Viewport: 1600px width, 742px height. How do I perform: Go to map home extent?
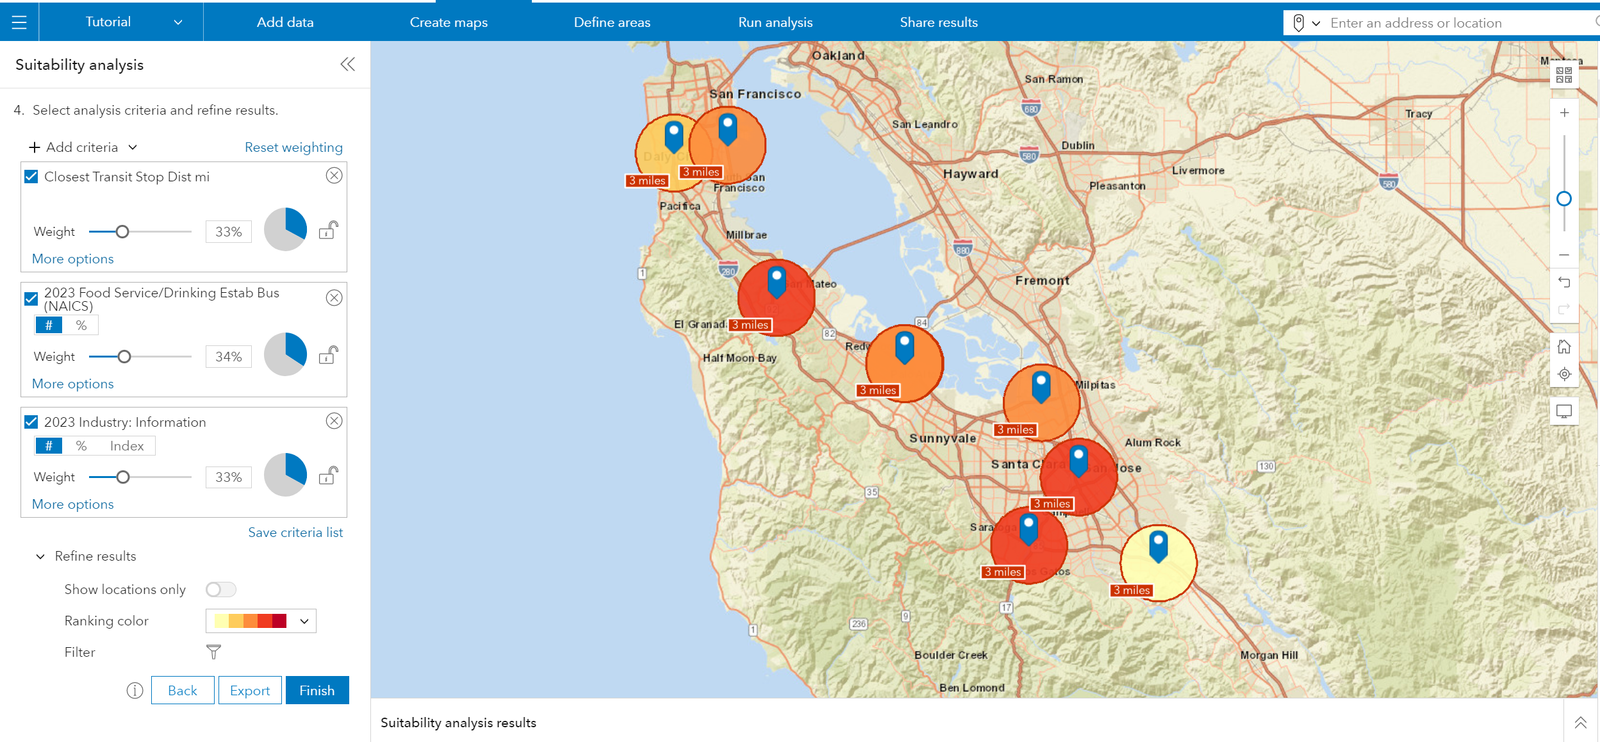(1564, 347)
